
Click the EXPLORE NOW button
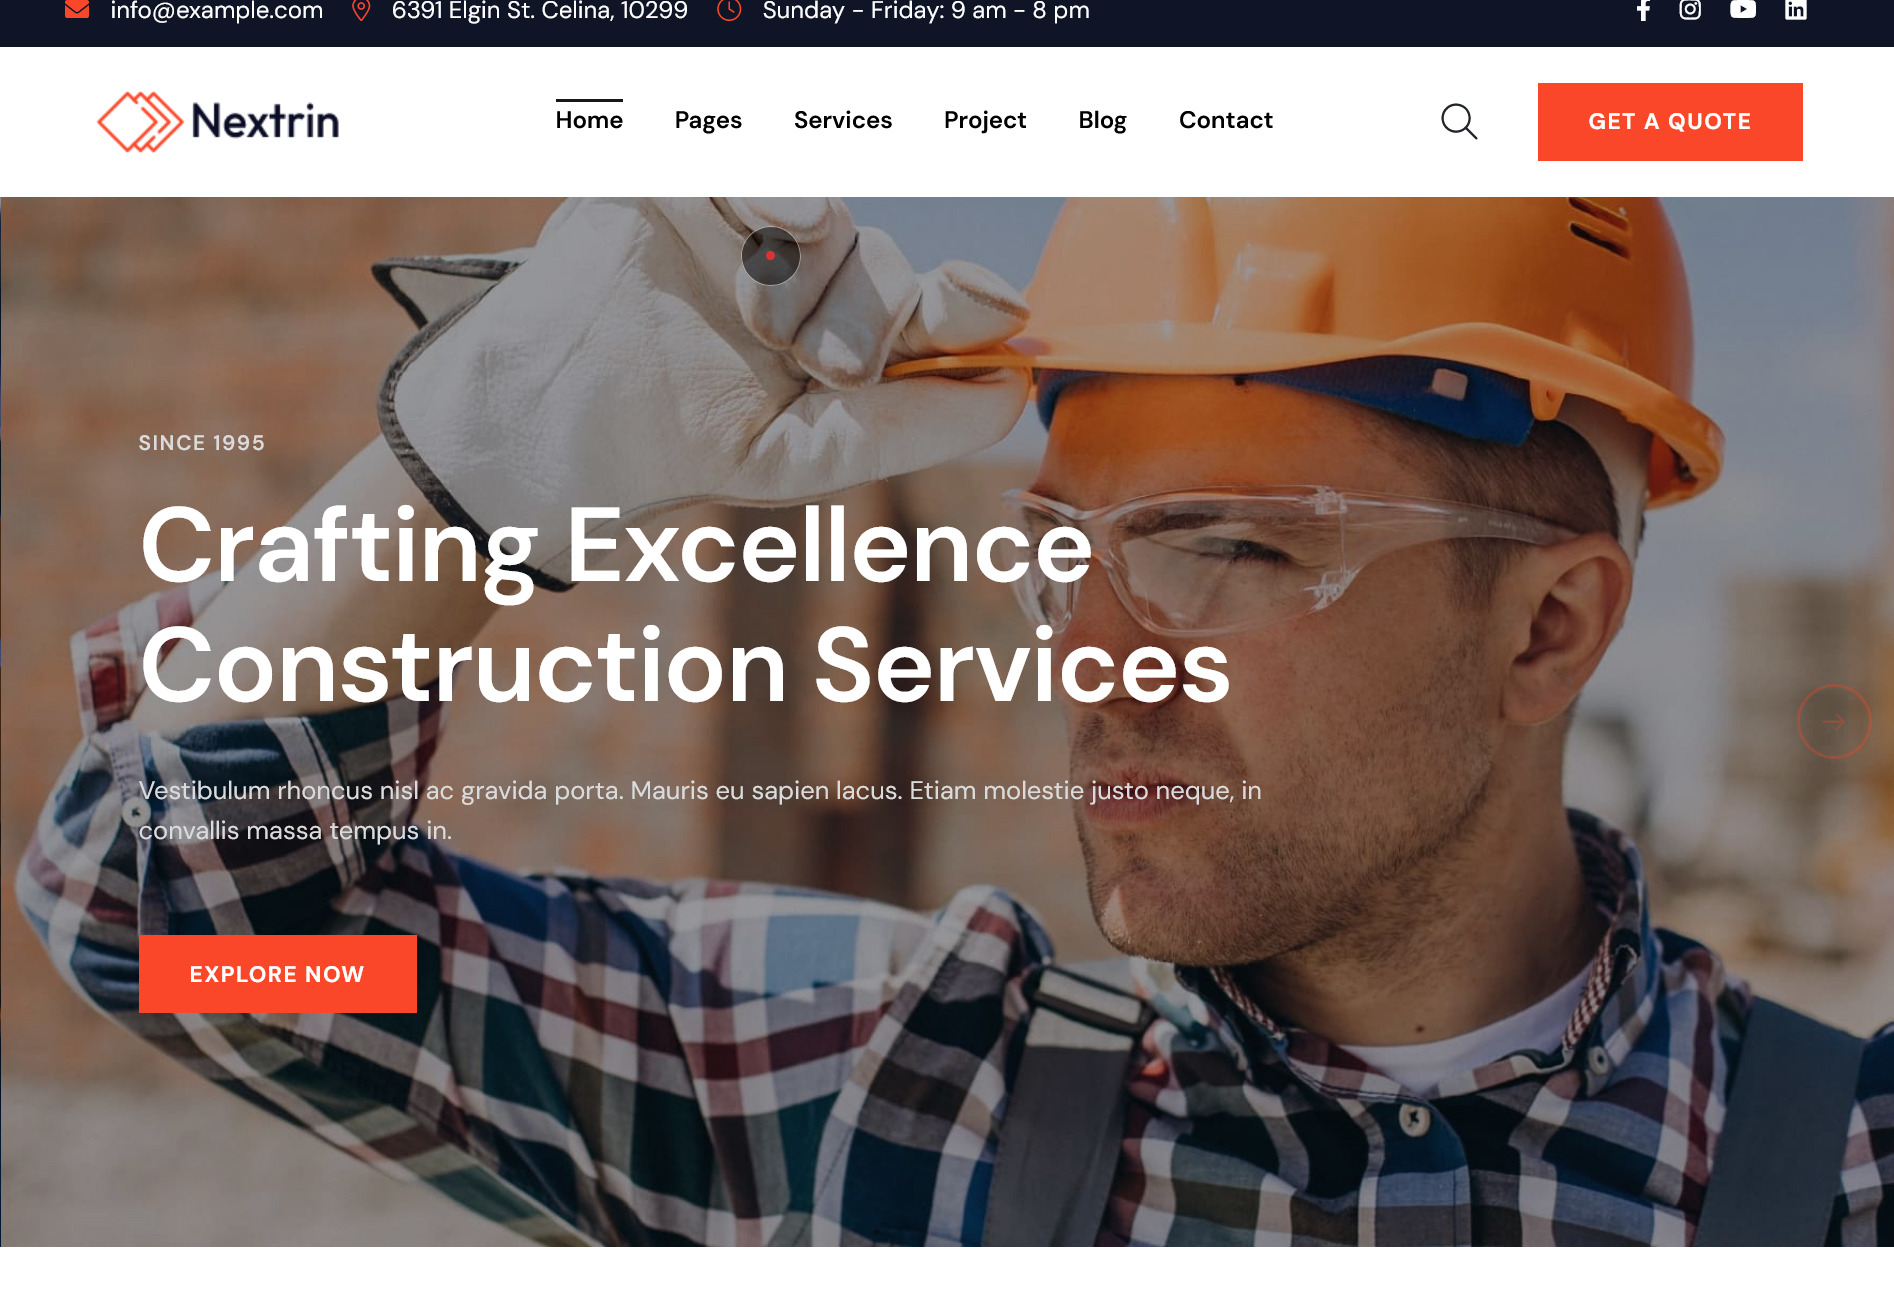coord(278,974)
